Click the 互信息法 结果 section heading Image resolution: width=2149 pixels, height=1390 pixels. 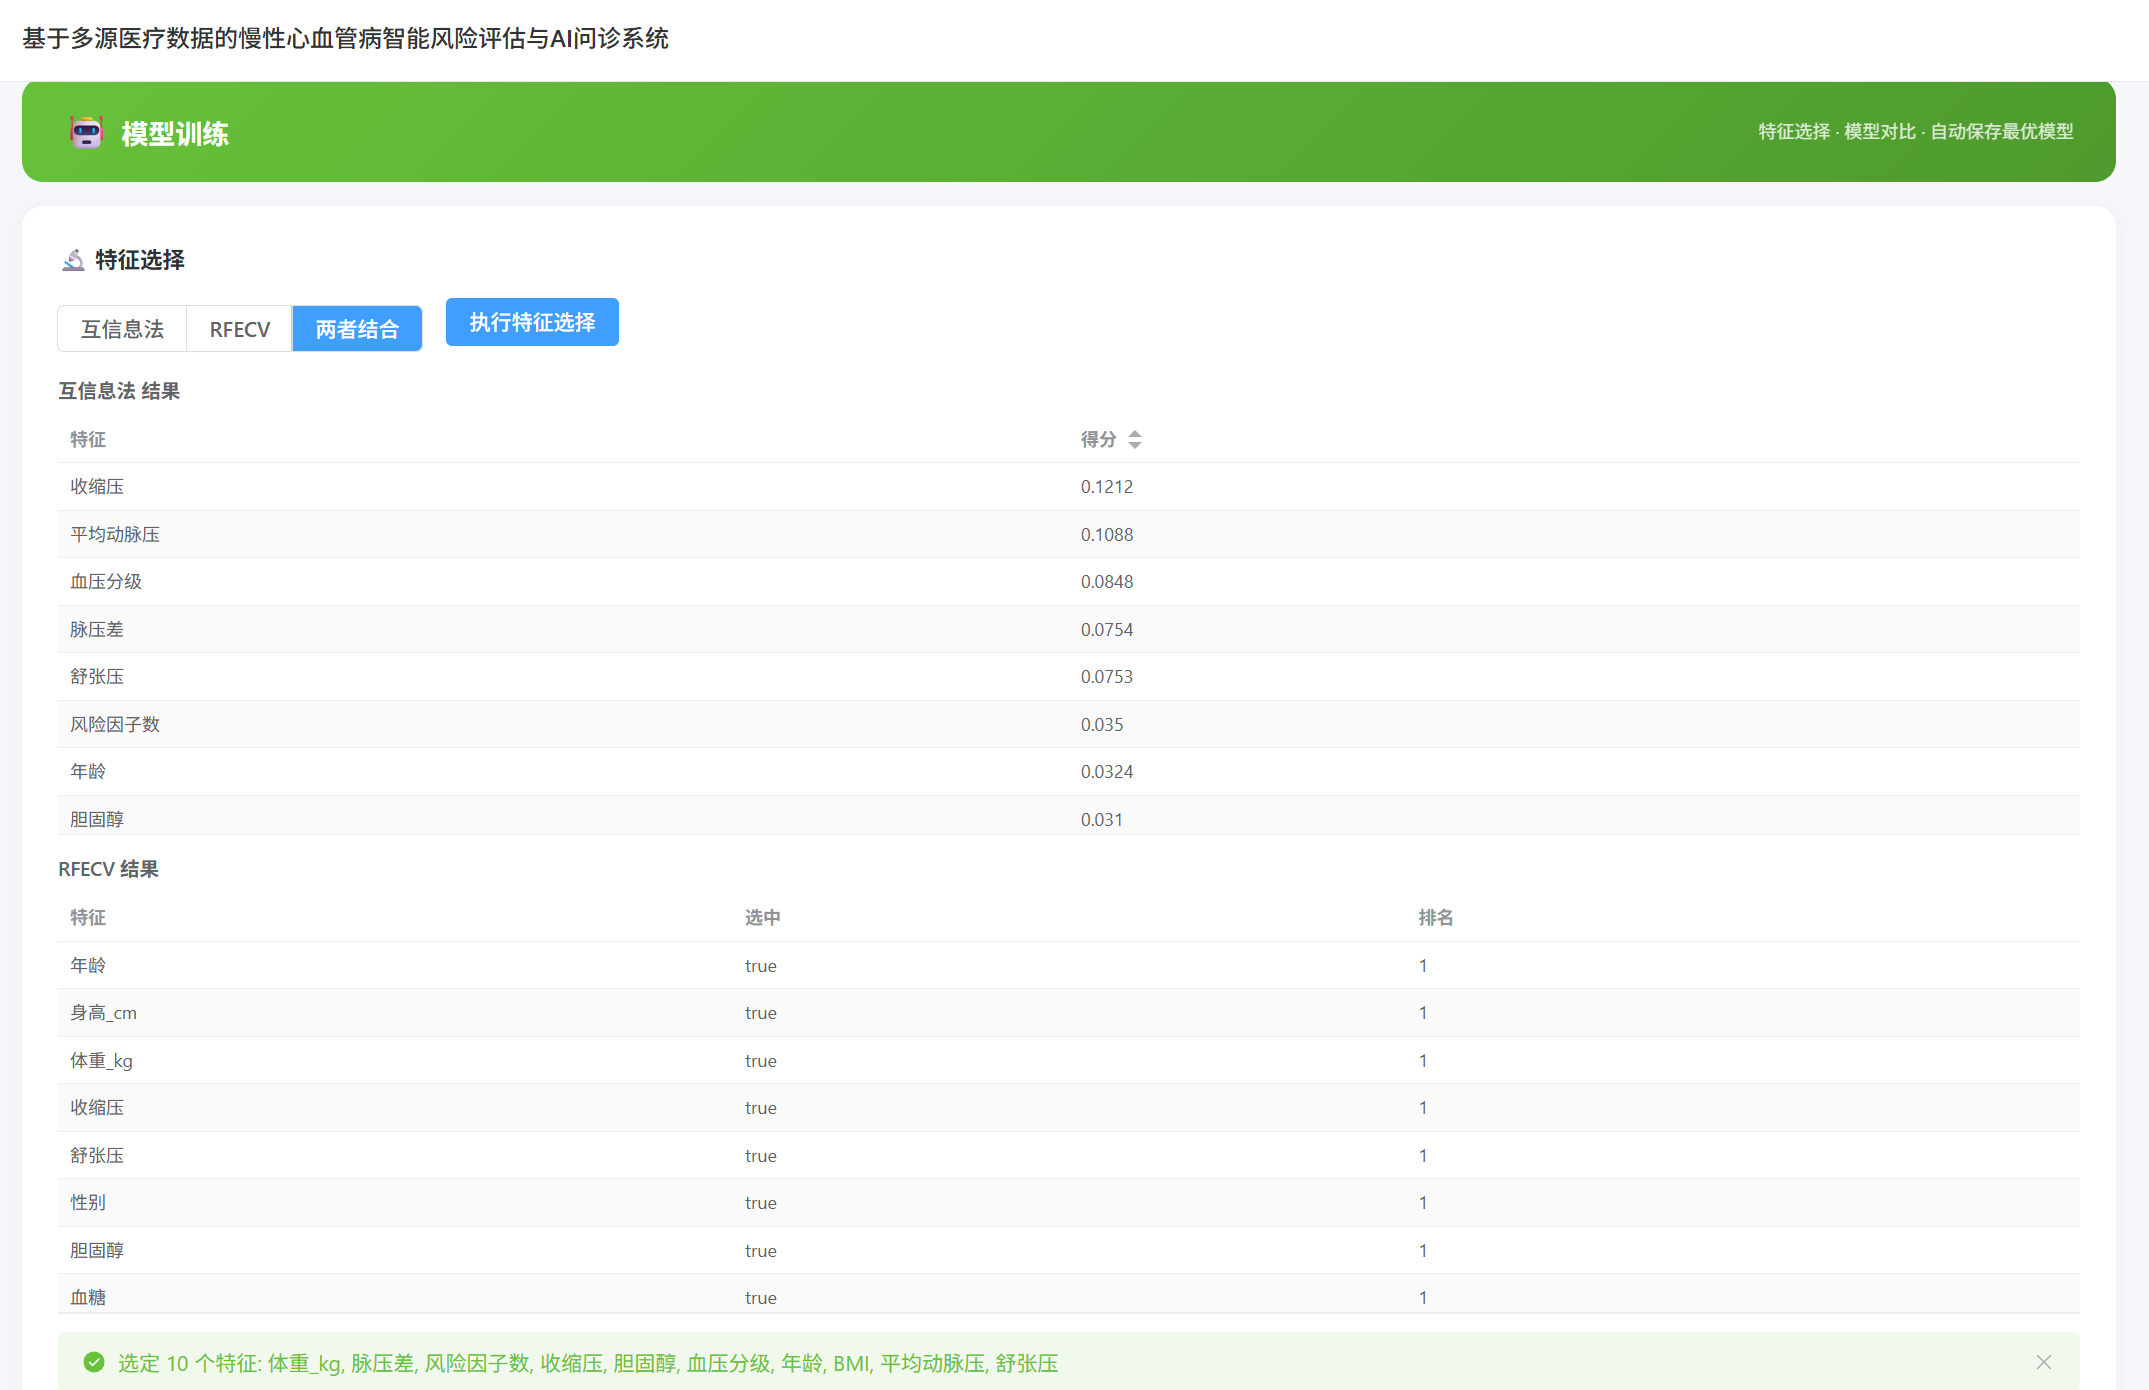(119, 391)
